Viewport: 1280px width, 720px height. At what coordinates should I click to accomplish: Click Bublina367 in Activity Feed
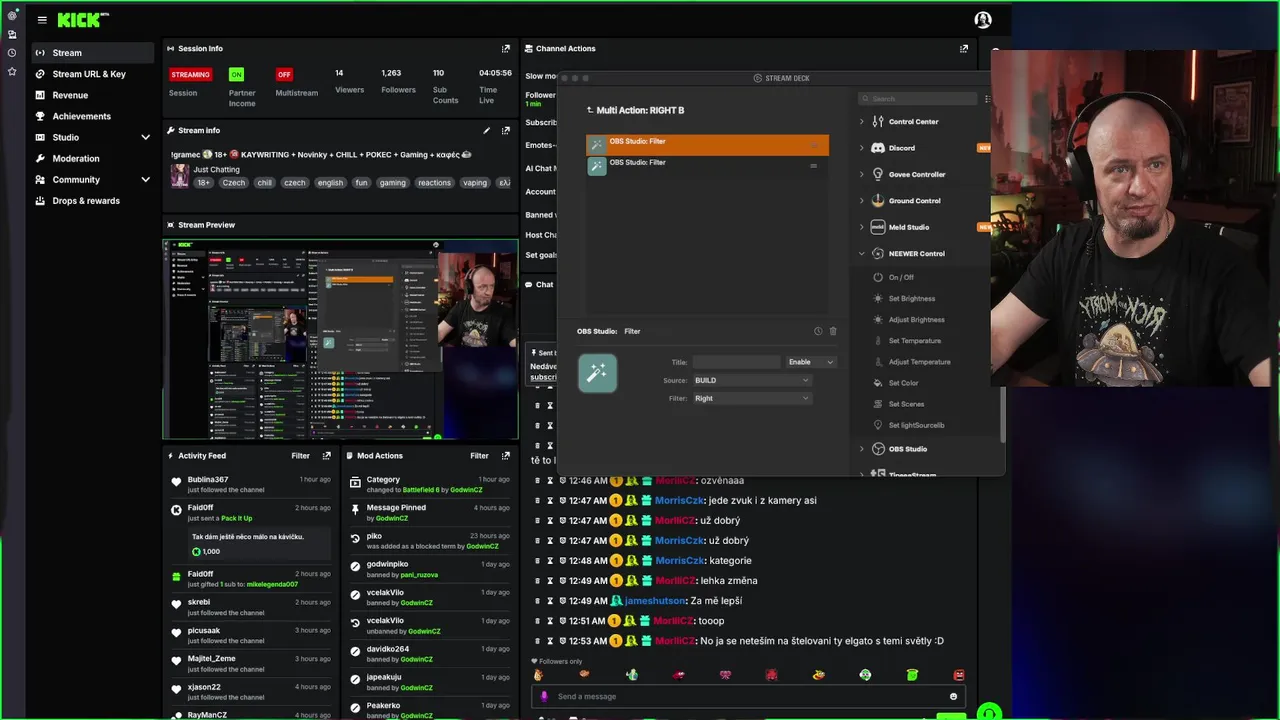[208, 479]
